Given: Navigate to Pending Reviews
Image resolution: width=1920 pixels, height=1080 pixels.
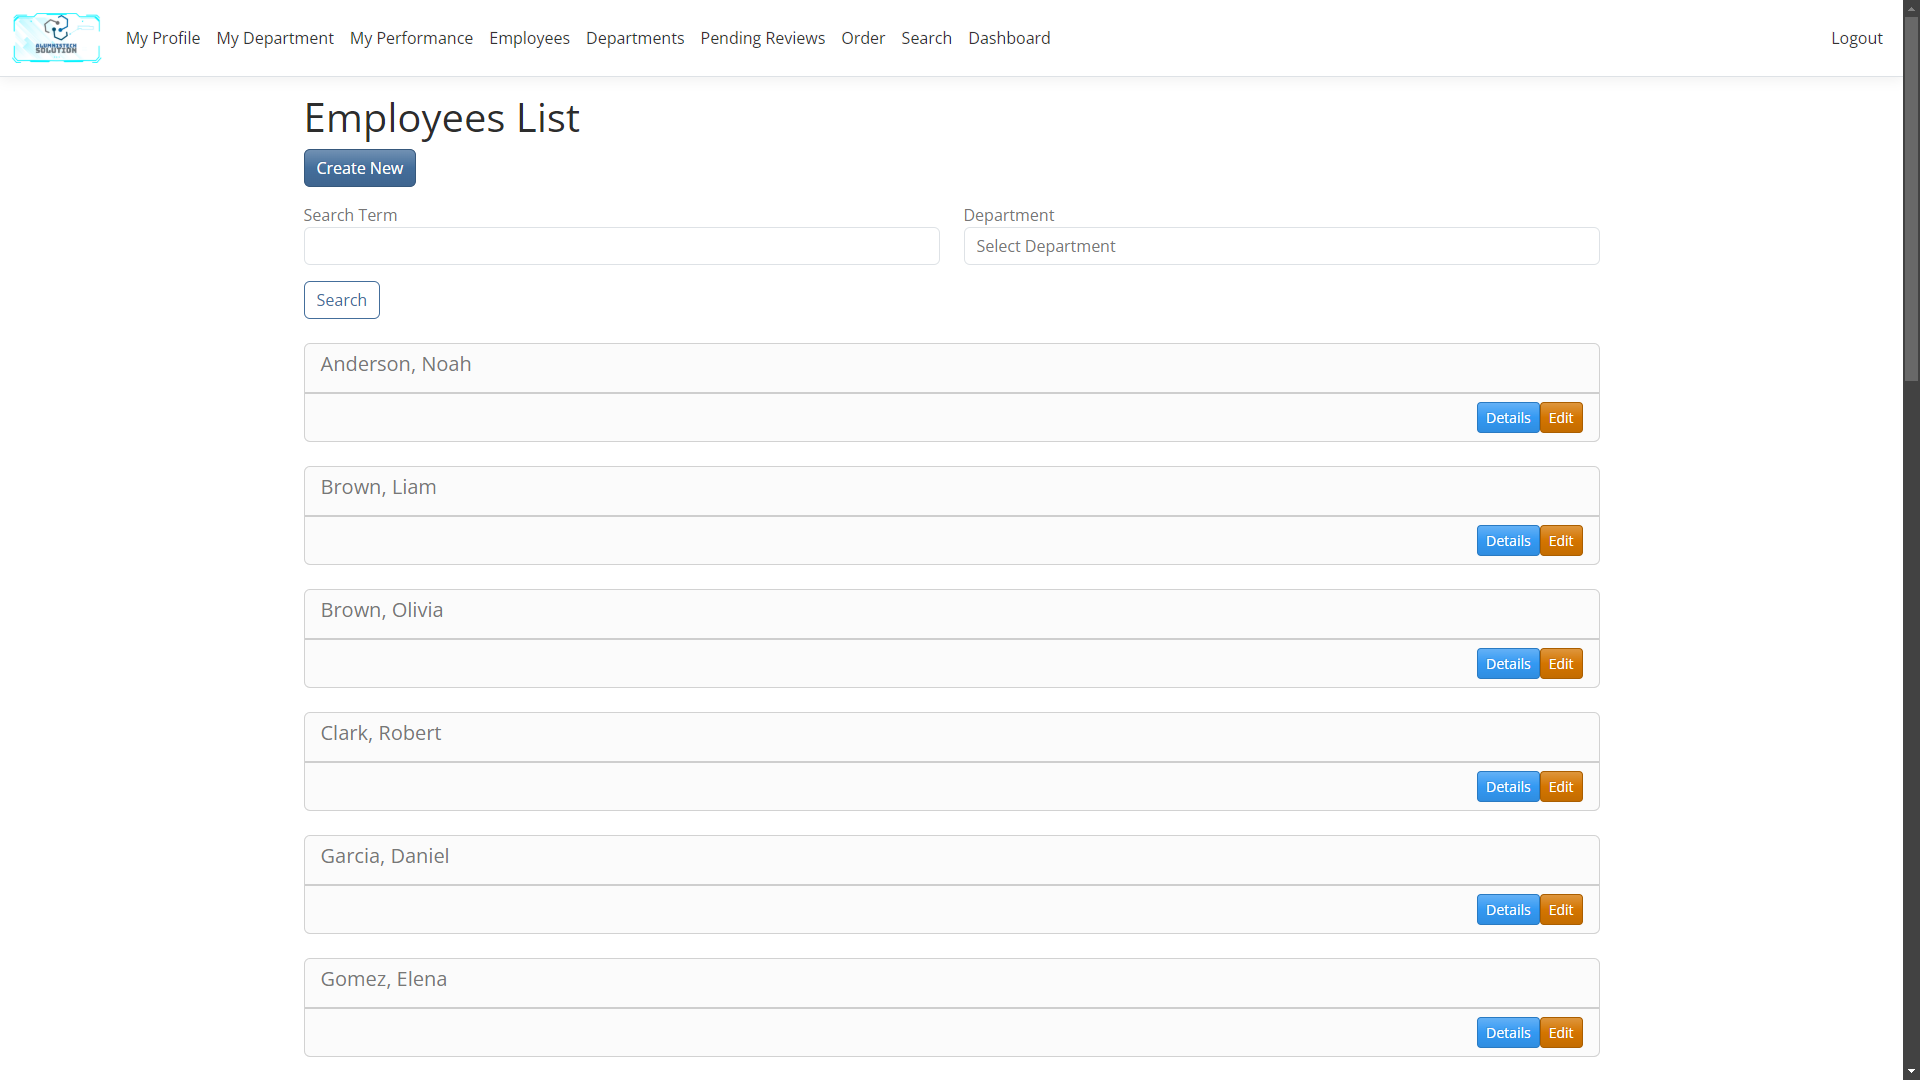Looking at the screenshot, I should pyautogui.click(x=762, y=38).
